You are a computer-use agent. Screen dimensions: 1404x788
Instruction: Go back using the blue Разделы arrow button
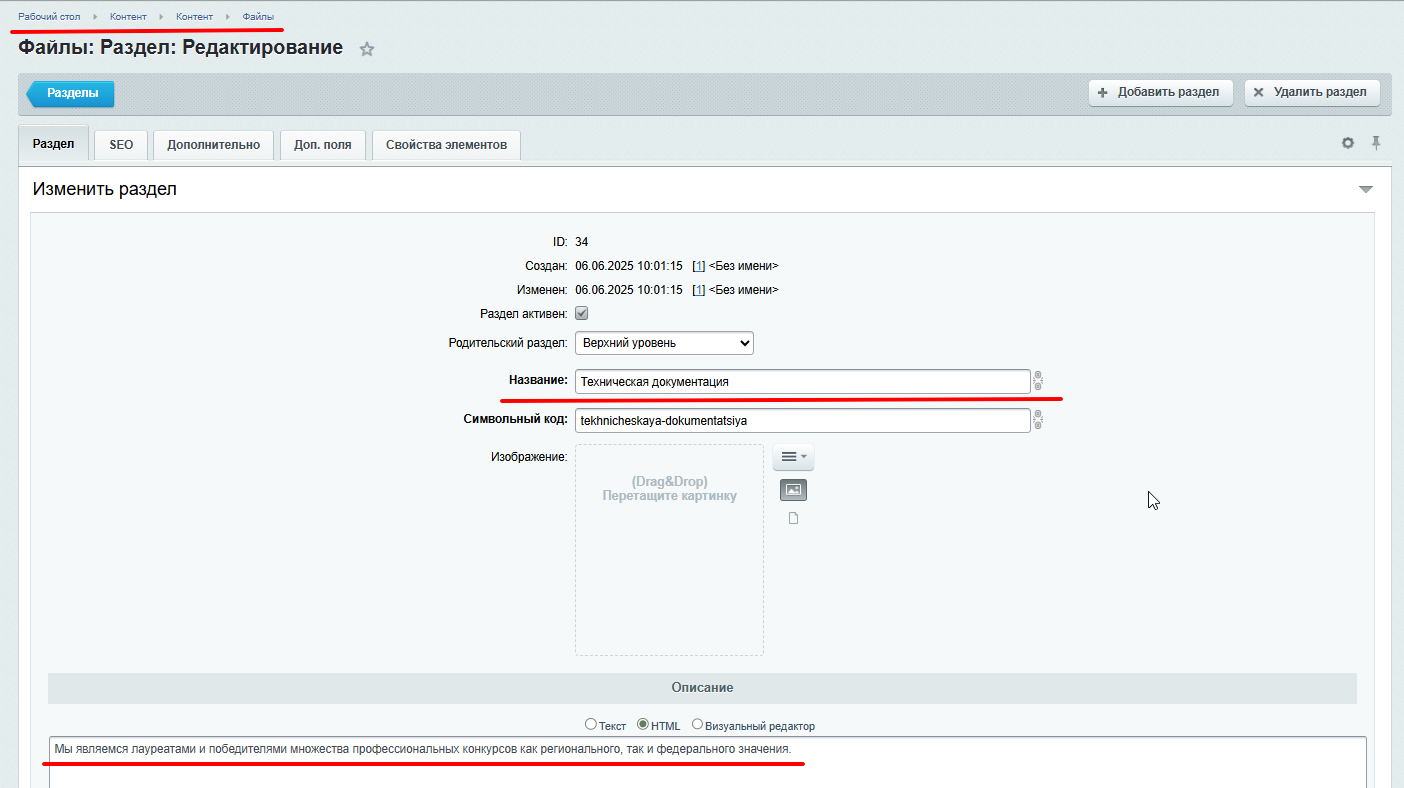click(x=72, y=93)
